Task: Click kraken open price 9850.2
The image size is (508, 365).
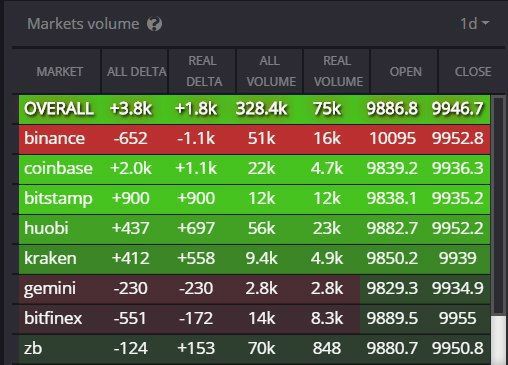Action: [x=392, y=258]
